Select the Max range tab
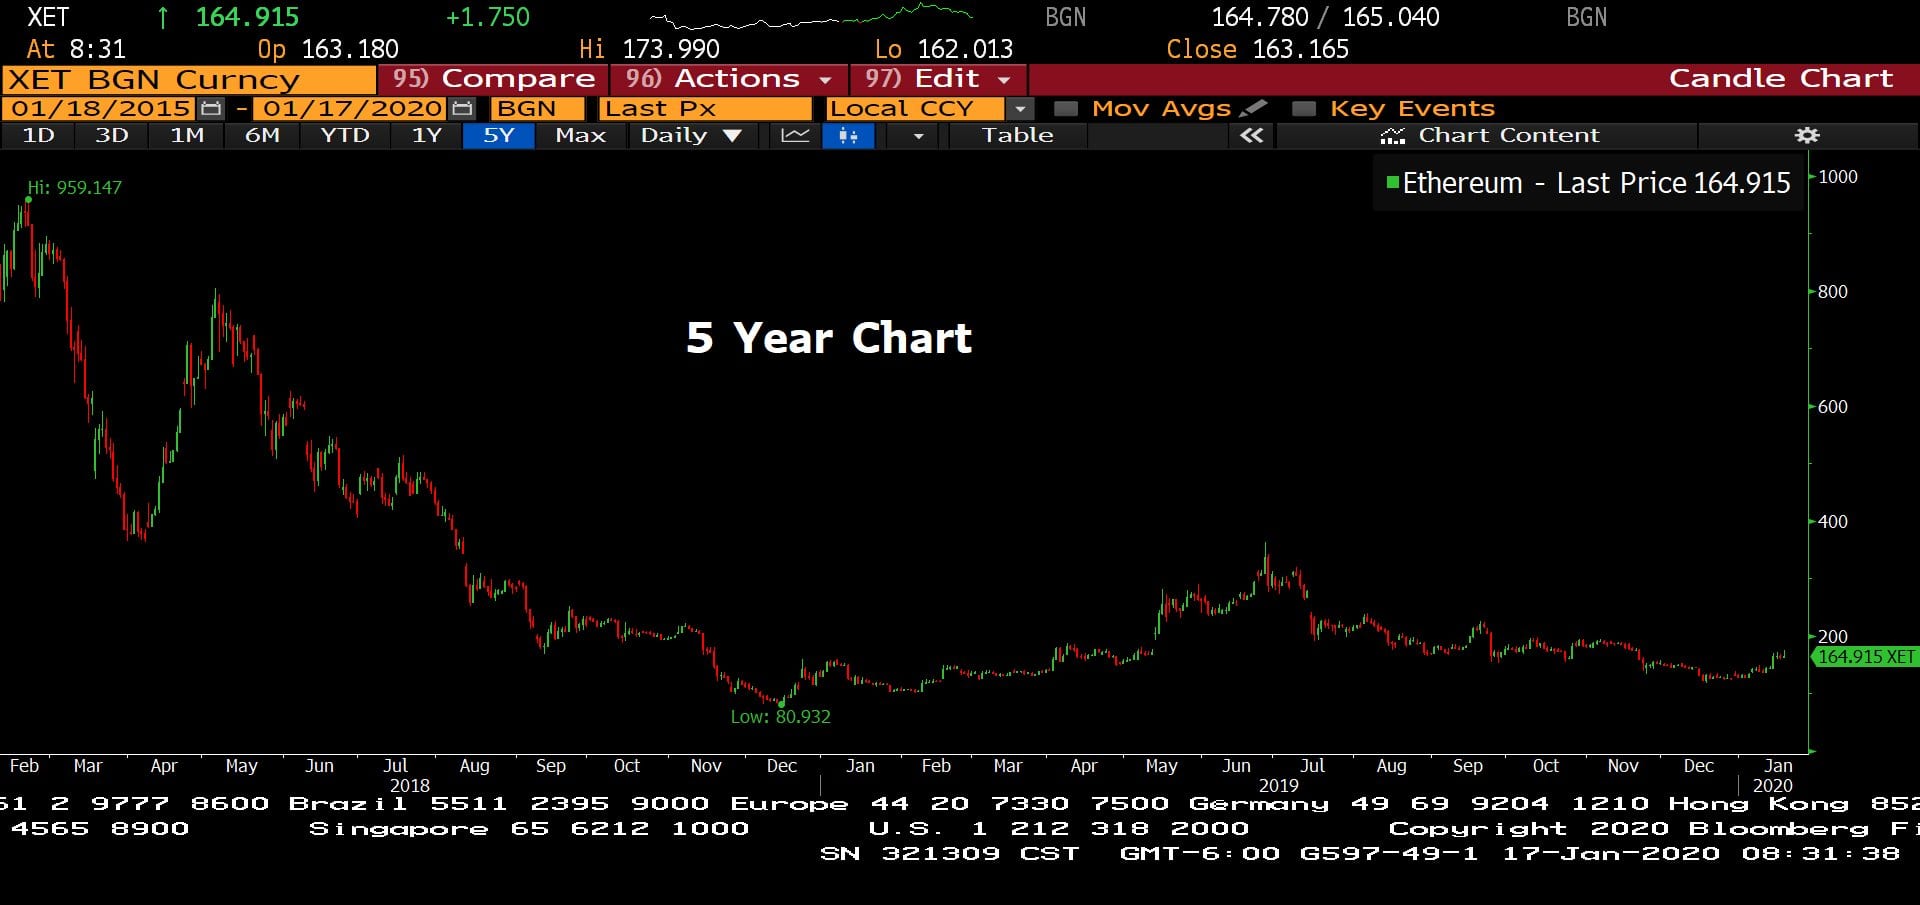 pyautogui.click(x=581, y=135)
